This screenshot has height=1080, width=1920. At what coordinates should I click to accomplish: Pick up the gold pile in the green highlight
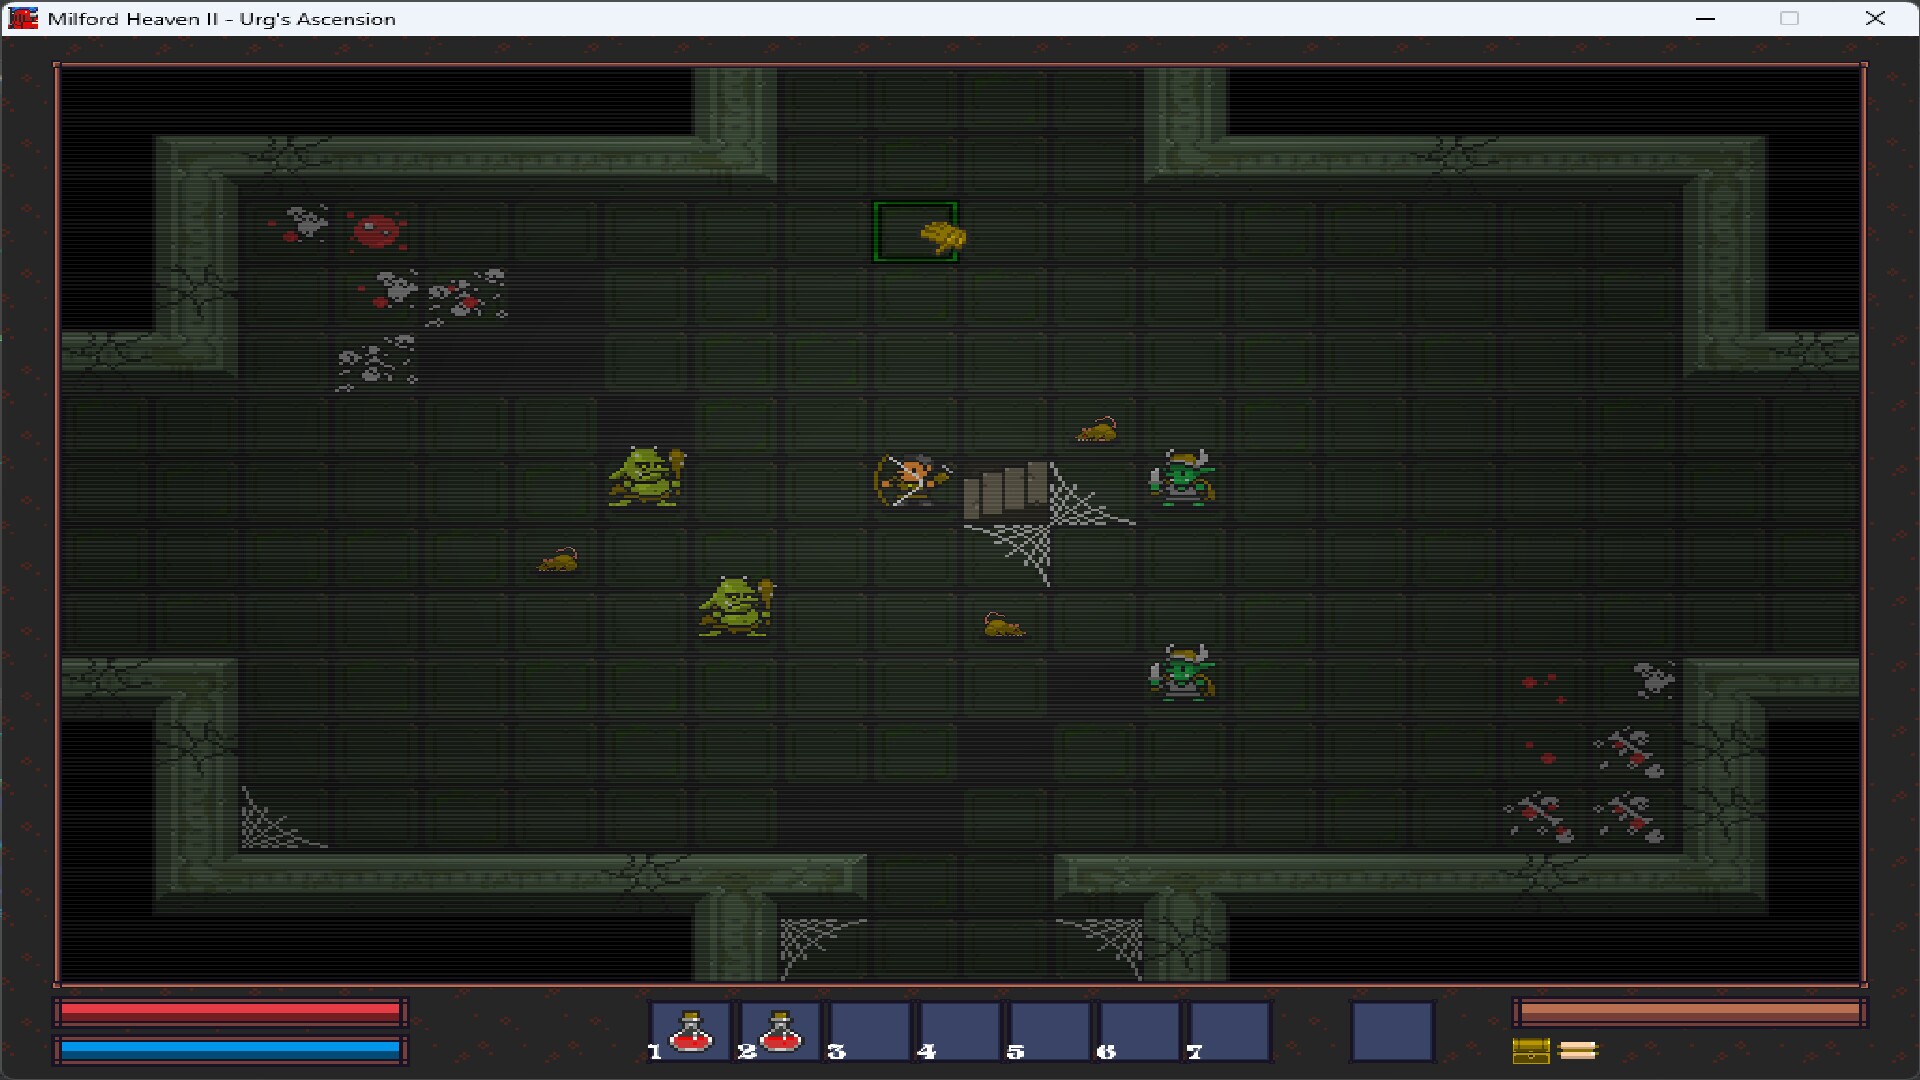tap(942, 237)
